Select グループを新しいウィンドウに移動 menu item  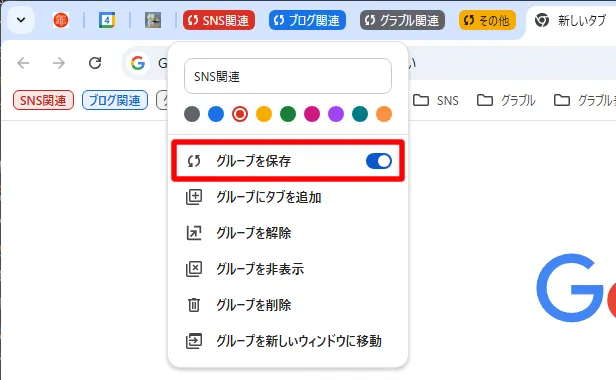pyautogui.click(x=288, y=341)
